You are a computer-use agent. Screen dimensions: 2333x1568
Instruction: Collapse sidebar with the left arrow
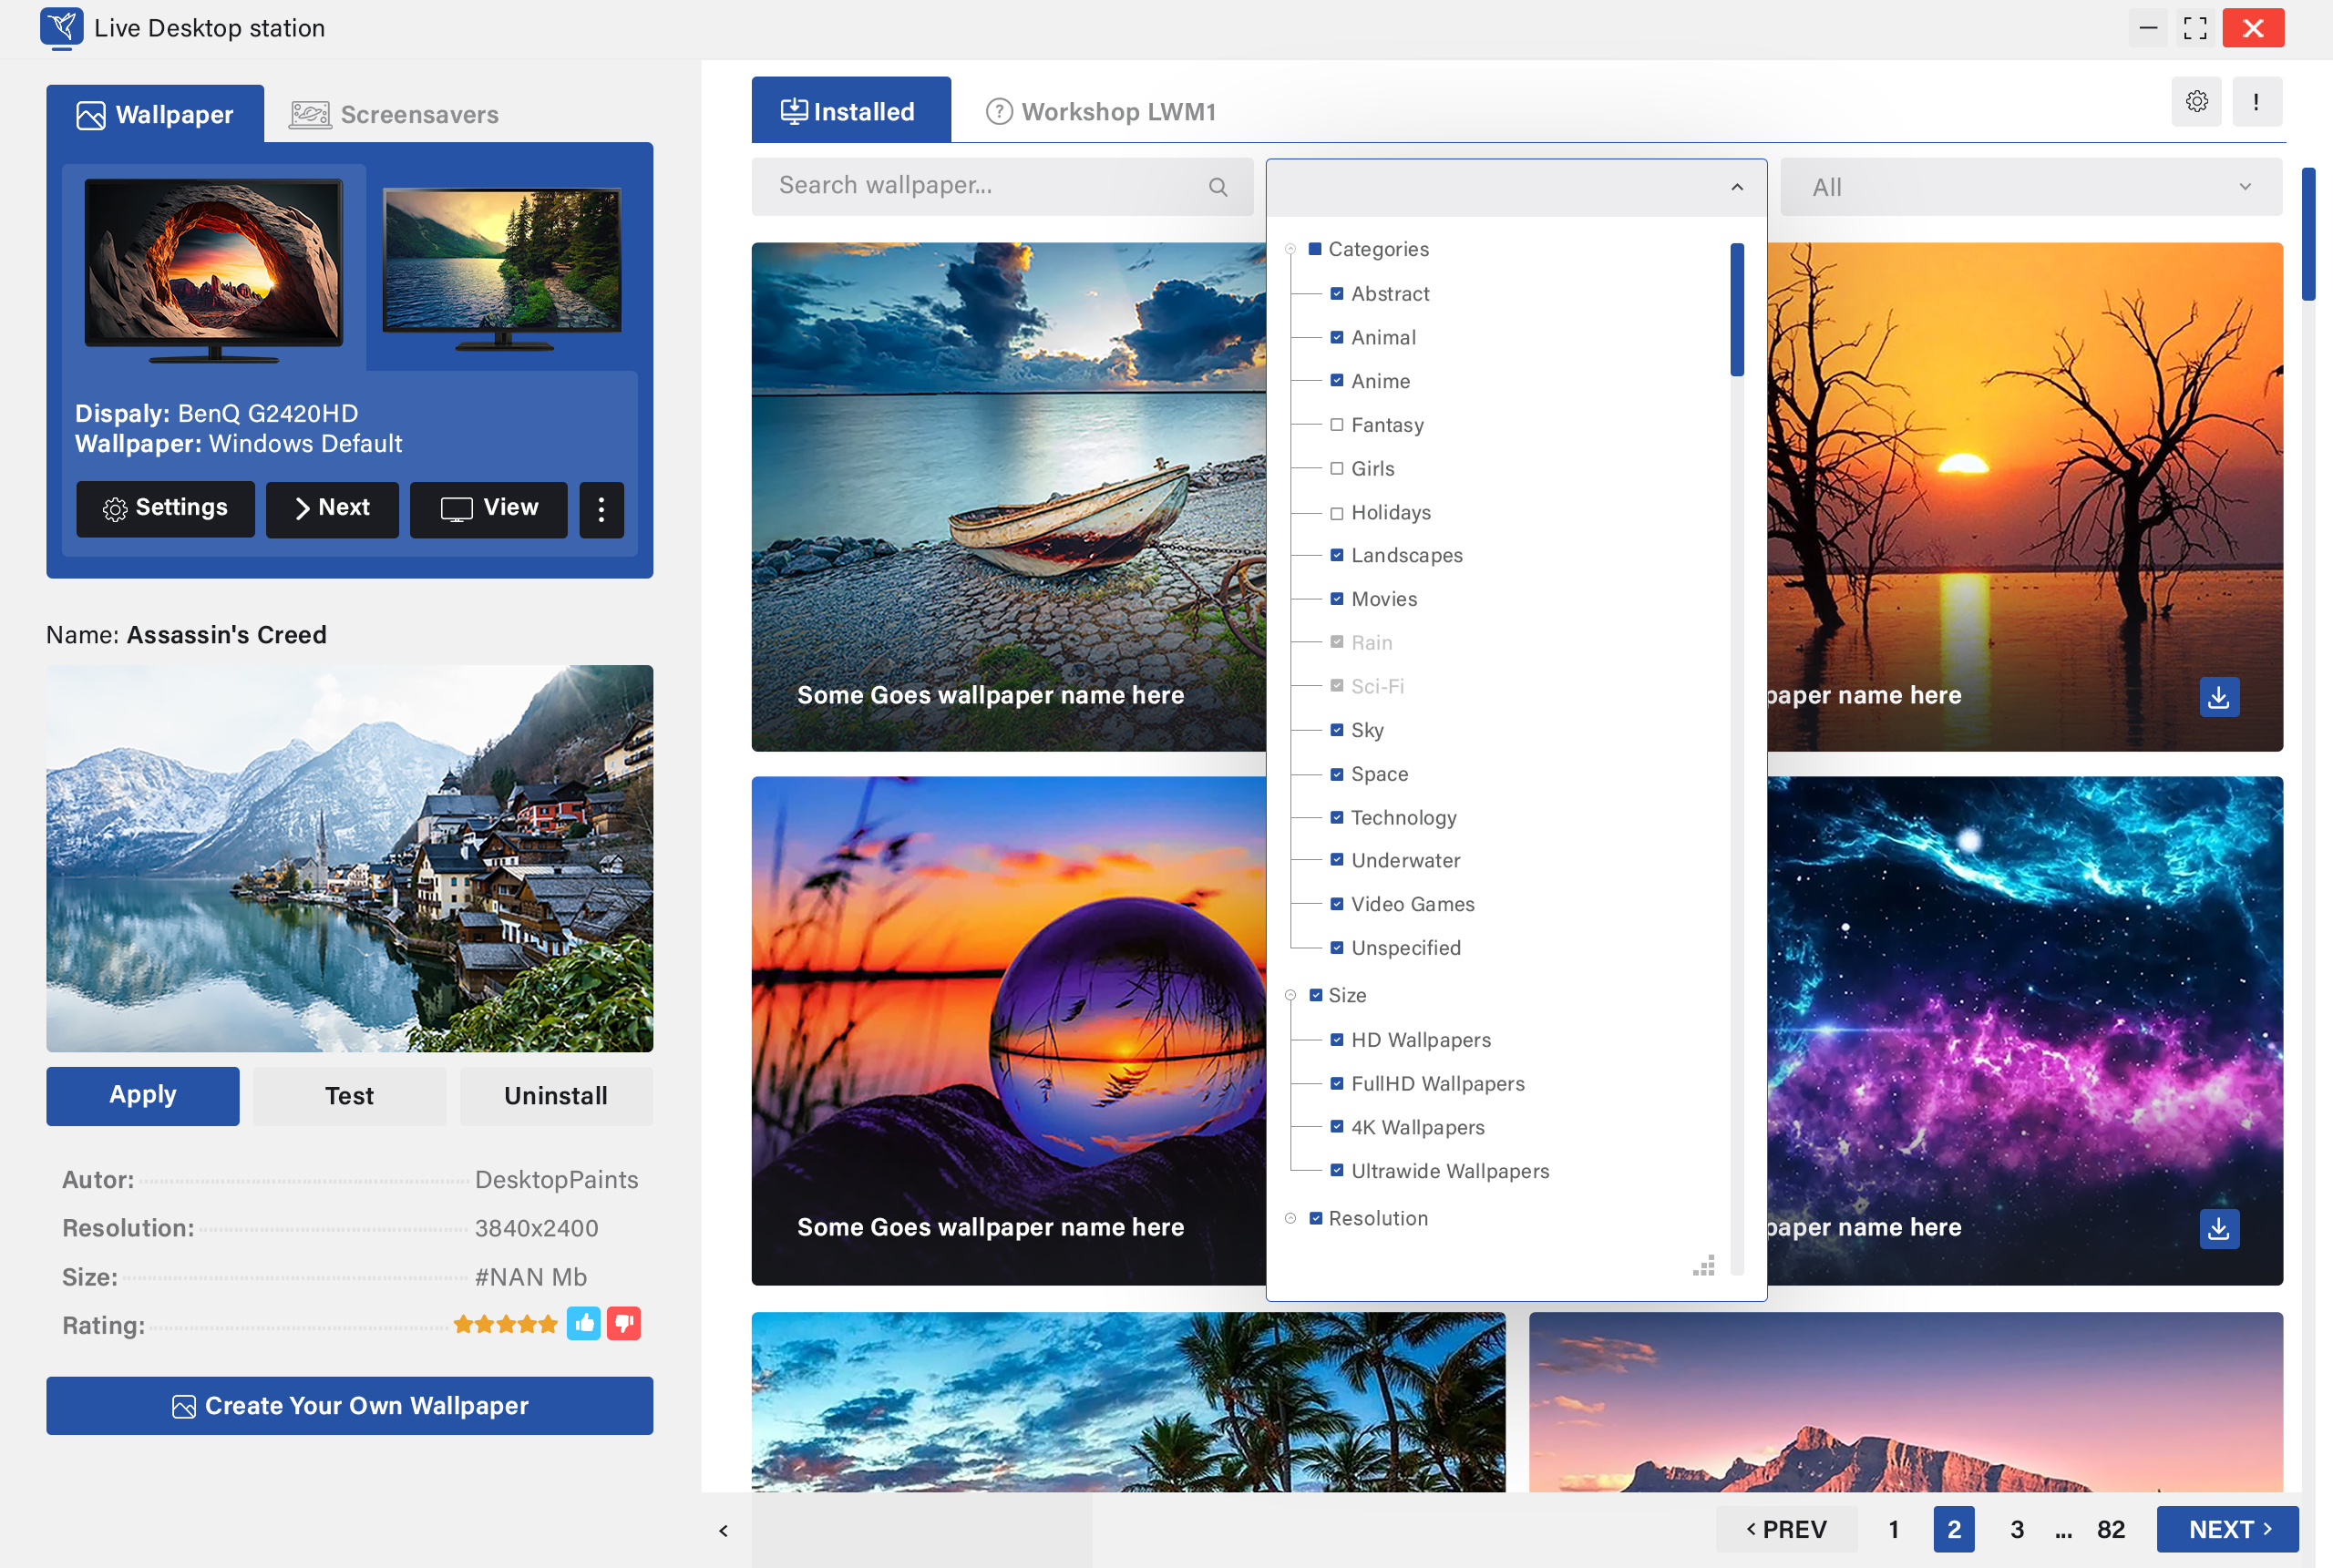tap(723, 1530)
